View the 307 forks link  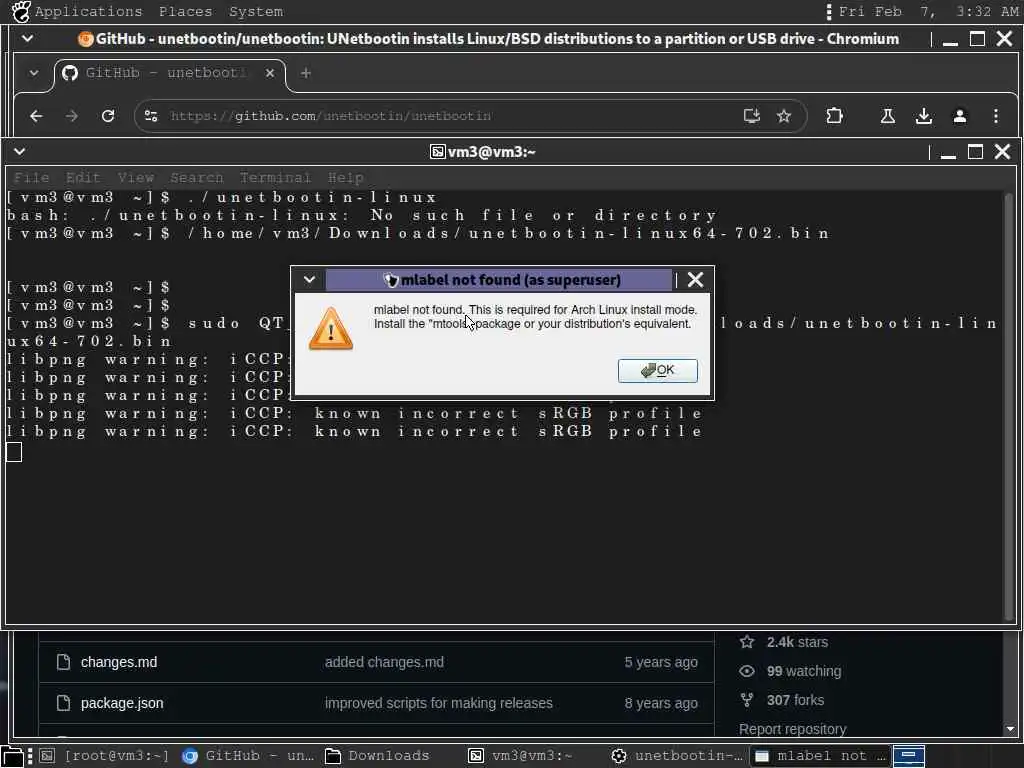(x=795, y=700)
